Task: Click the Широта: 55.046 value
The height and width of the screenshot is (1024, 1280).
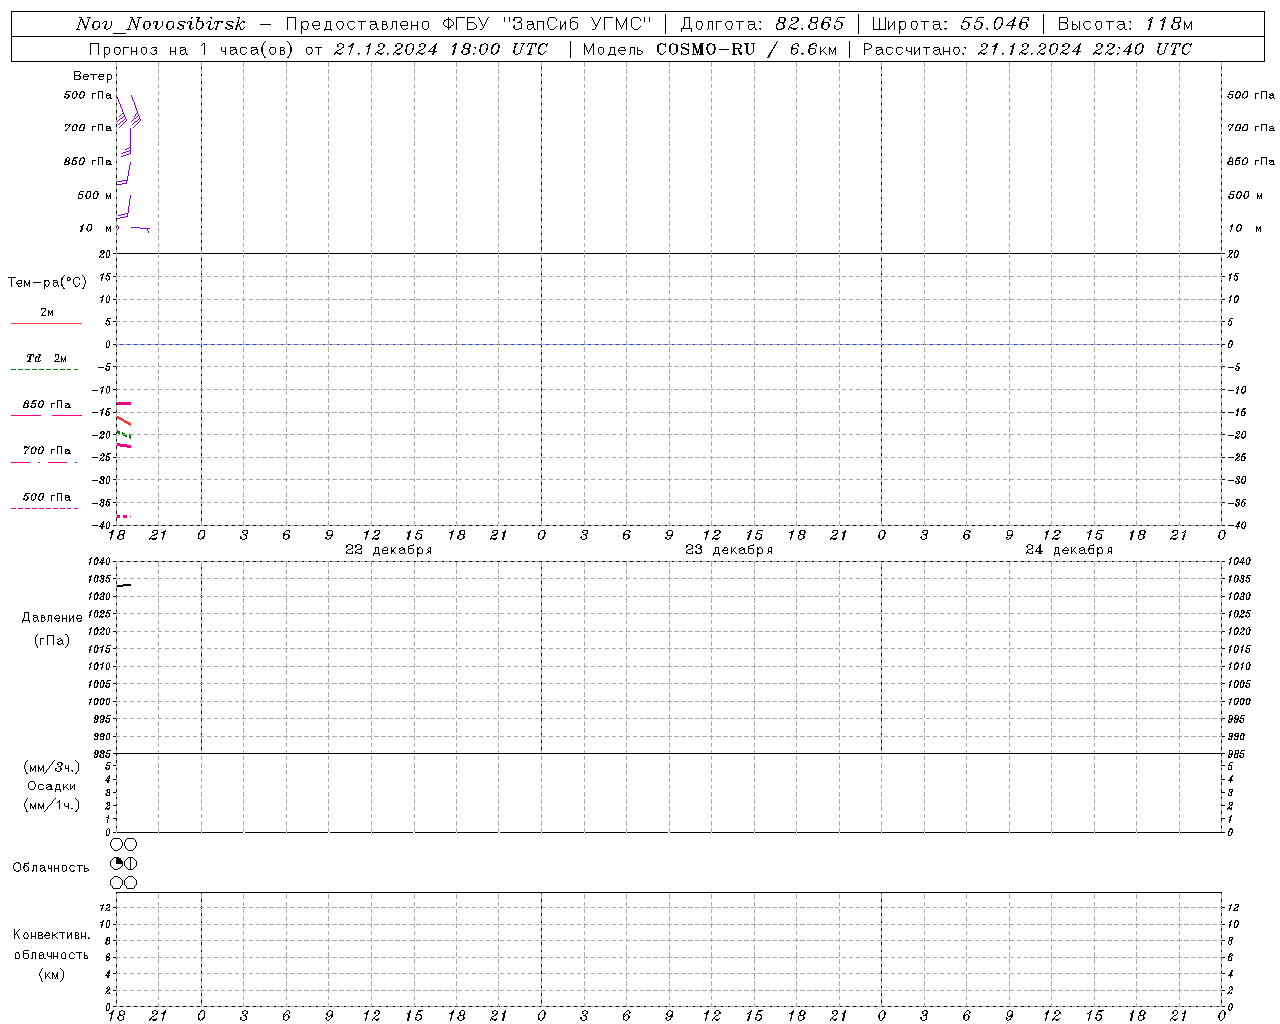Action: tap(950, 24)
